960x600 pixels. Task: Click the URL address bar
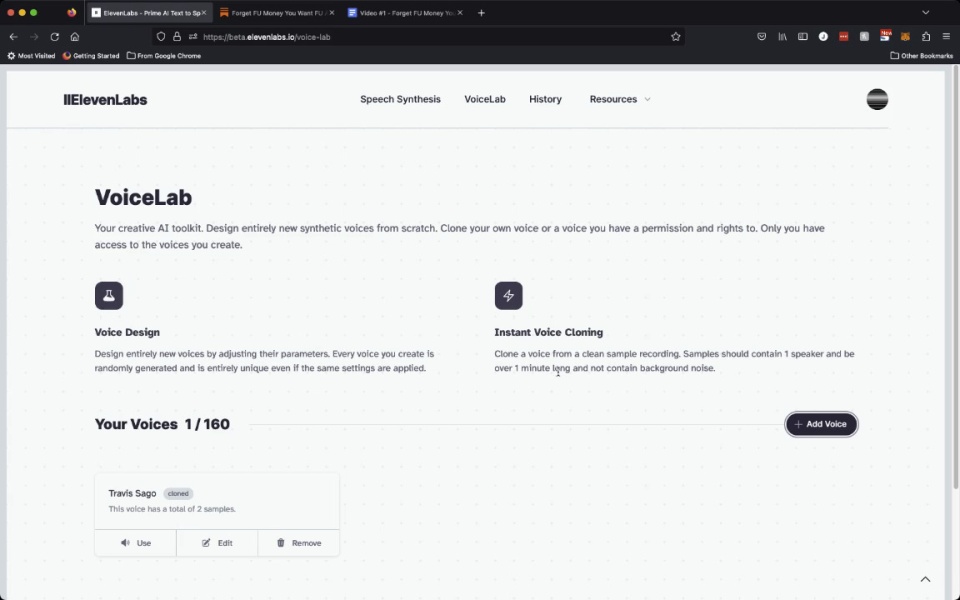418,37
